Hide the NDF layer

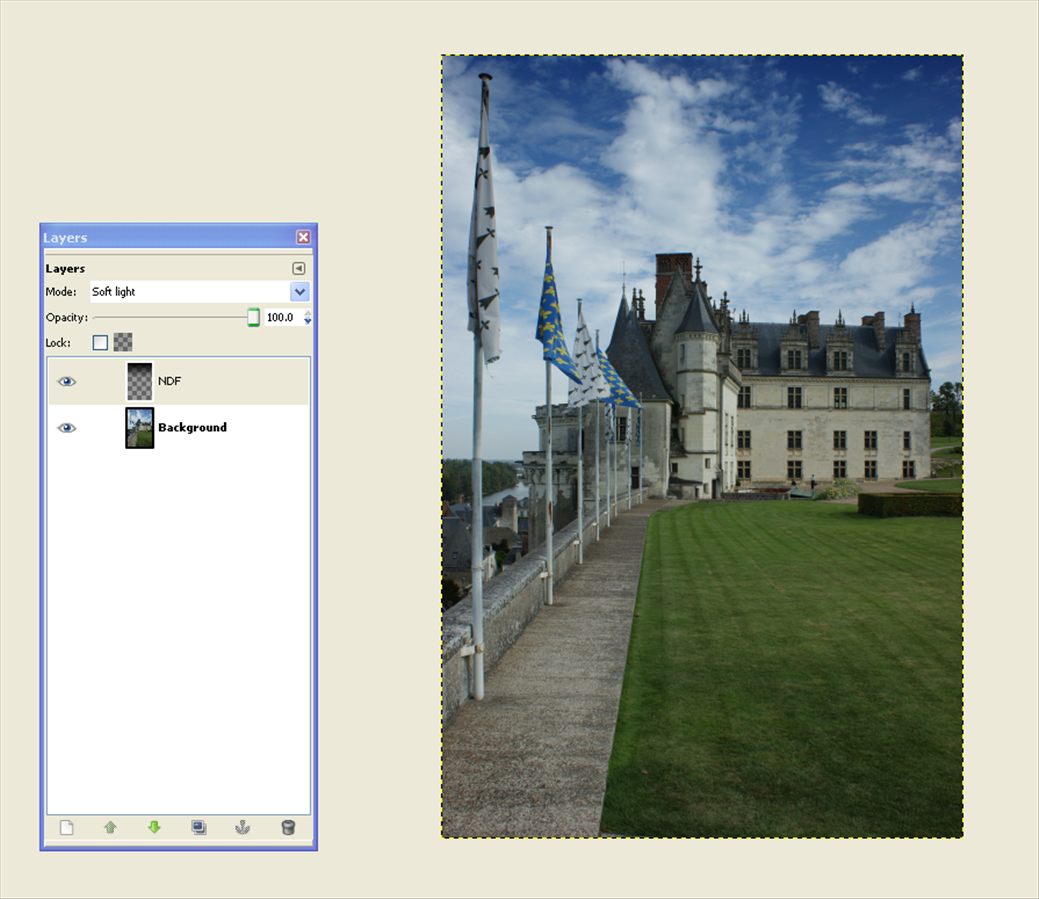67,381
